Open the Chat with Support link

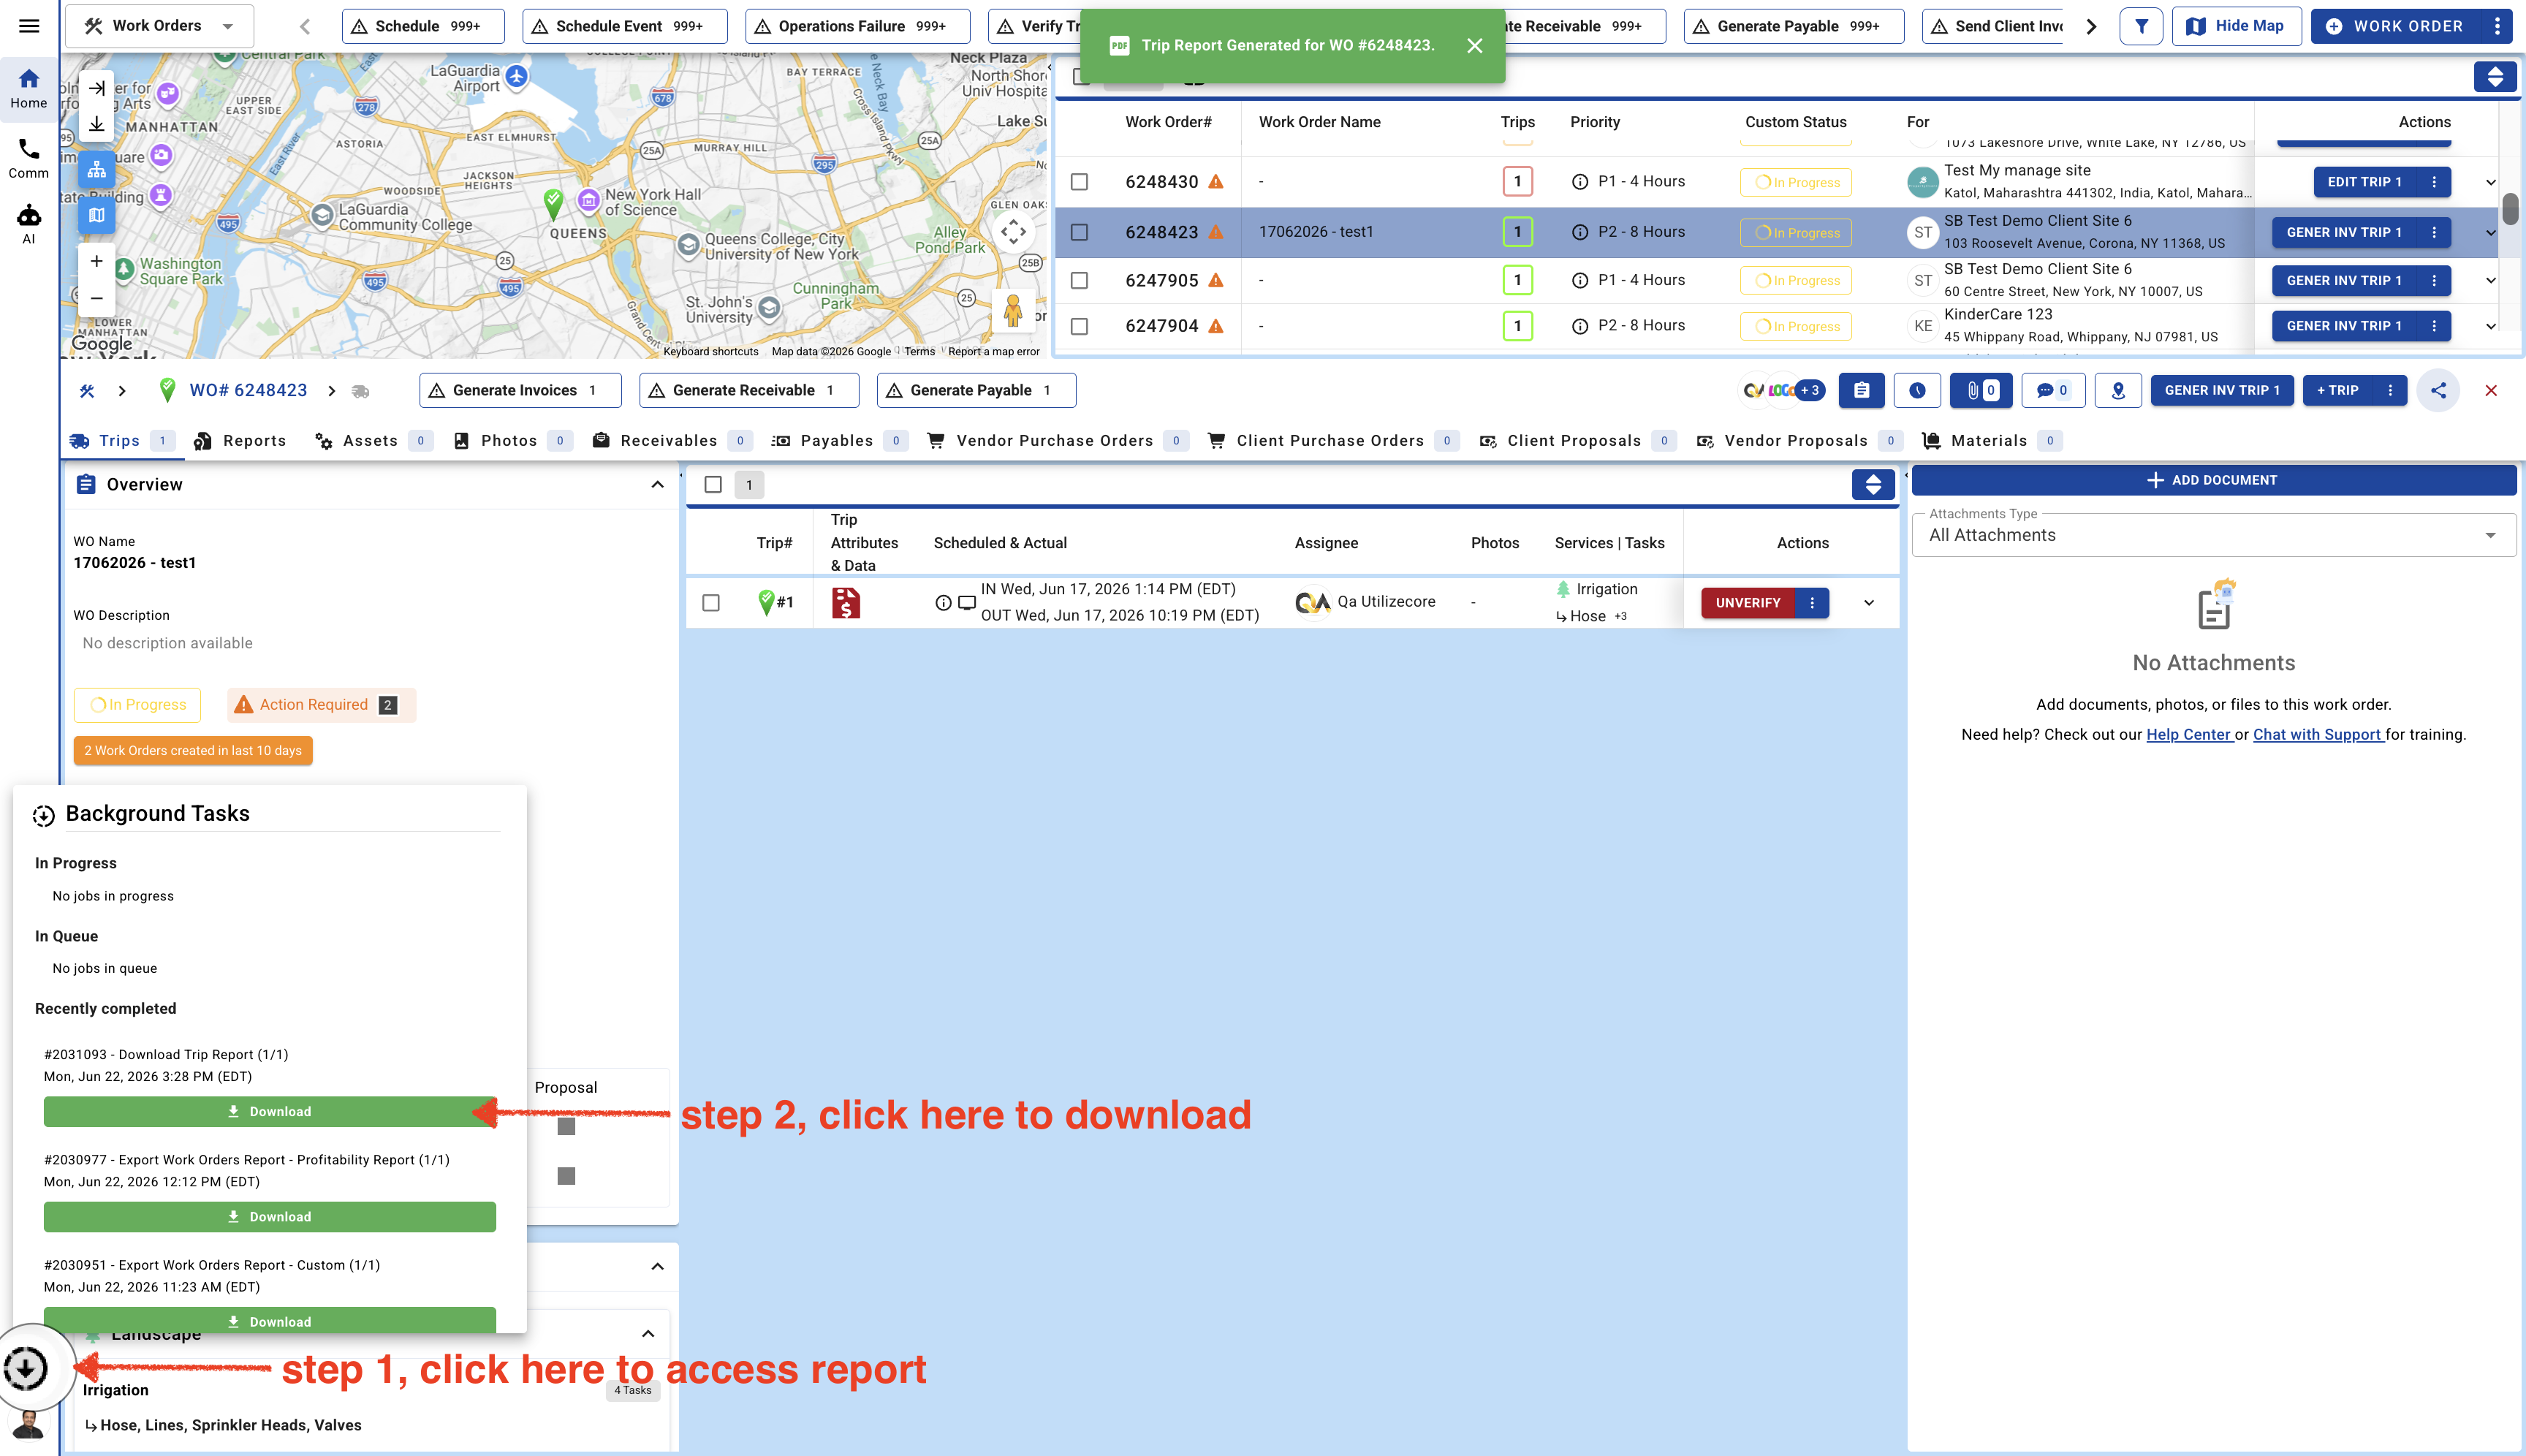pyautogui.click(x=2317, y=735)
